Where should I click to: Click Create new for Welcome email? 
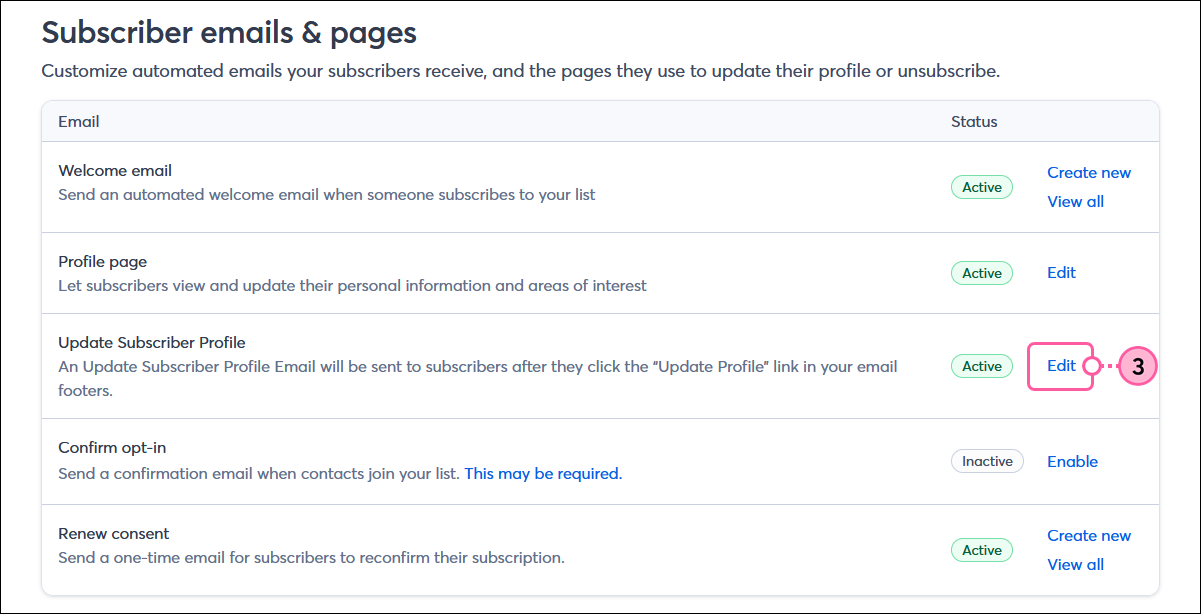pyautogui.click(x=1088, y=172)
